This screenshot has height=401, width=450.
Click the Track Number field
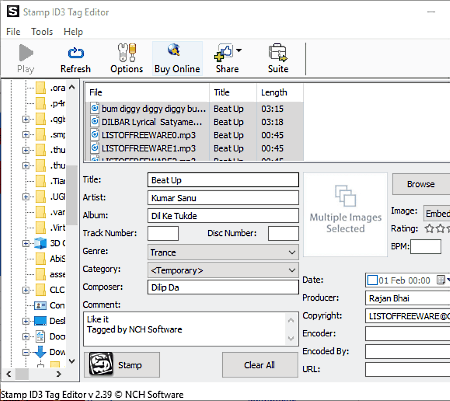coord(163,233)
